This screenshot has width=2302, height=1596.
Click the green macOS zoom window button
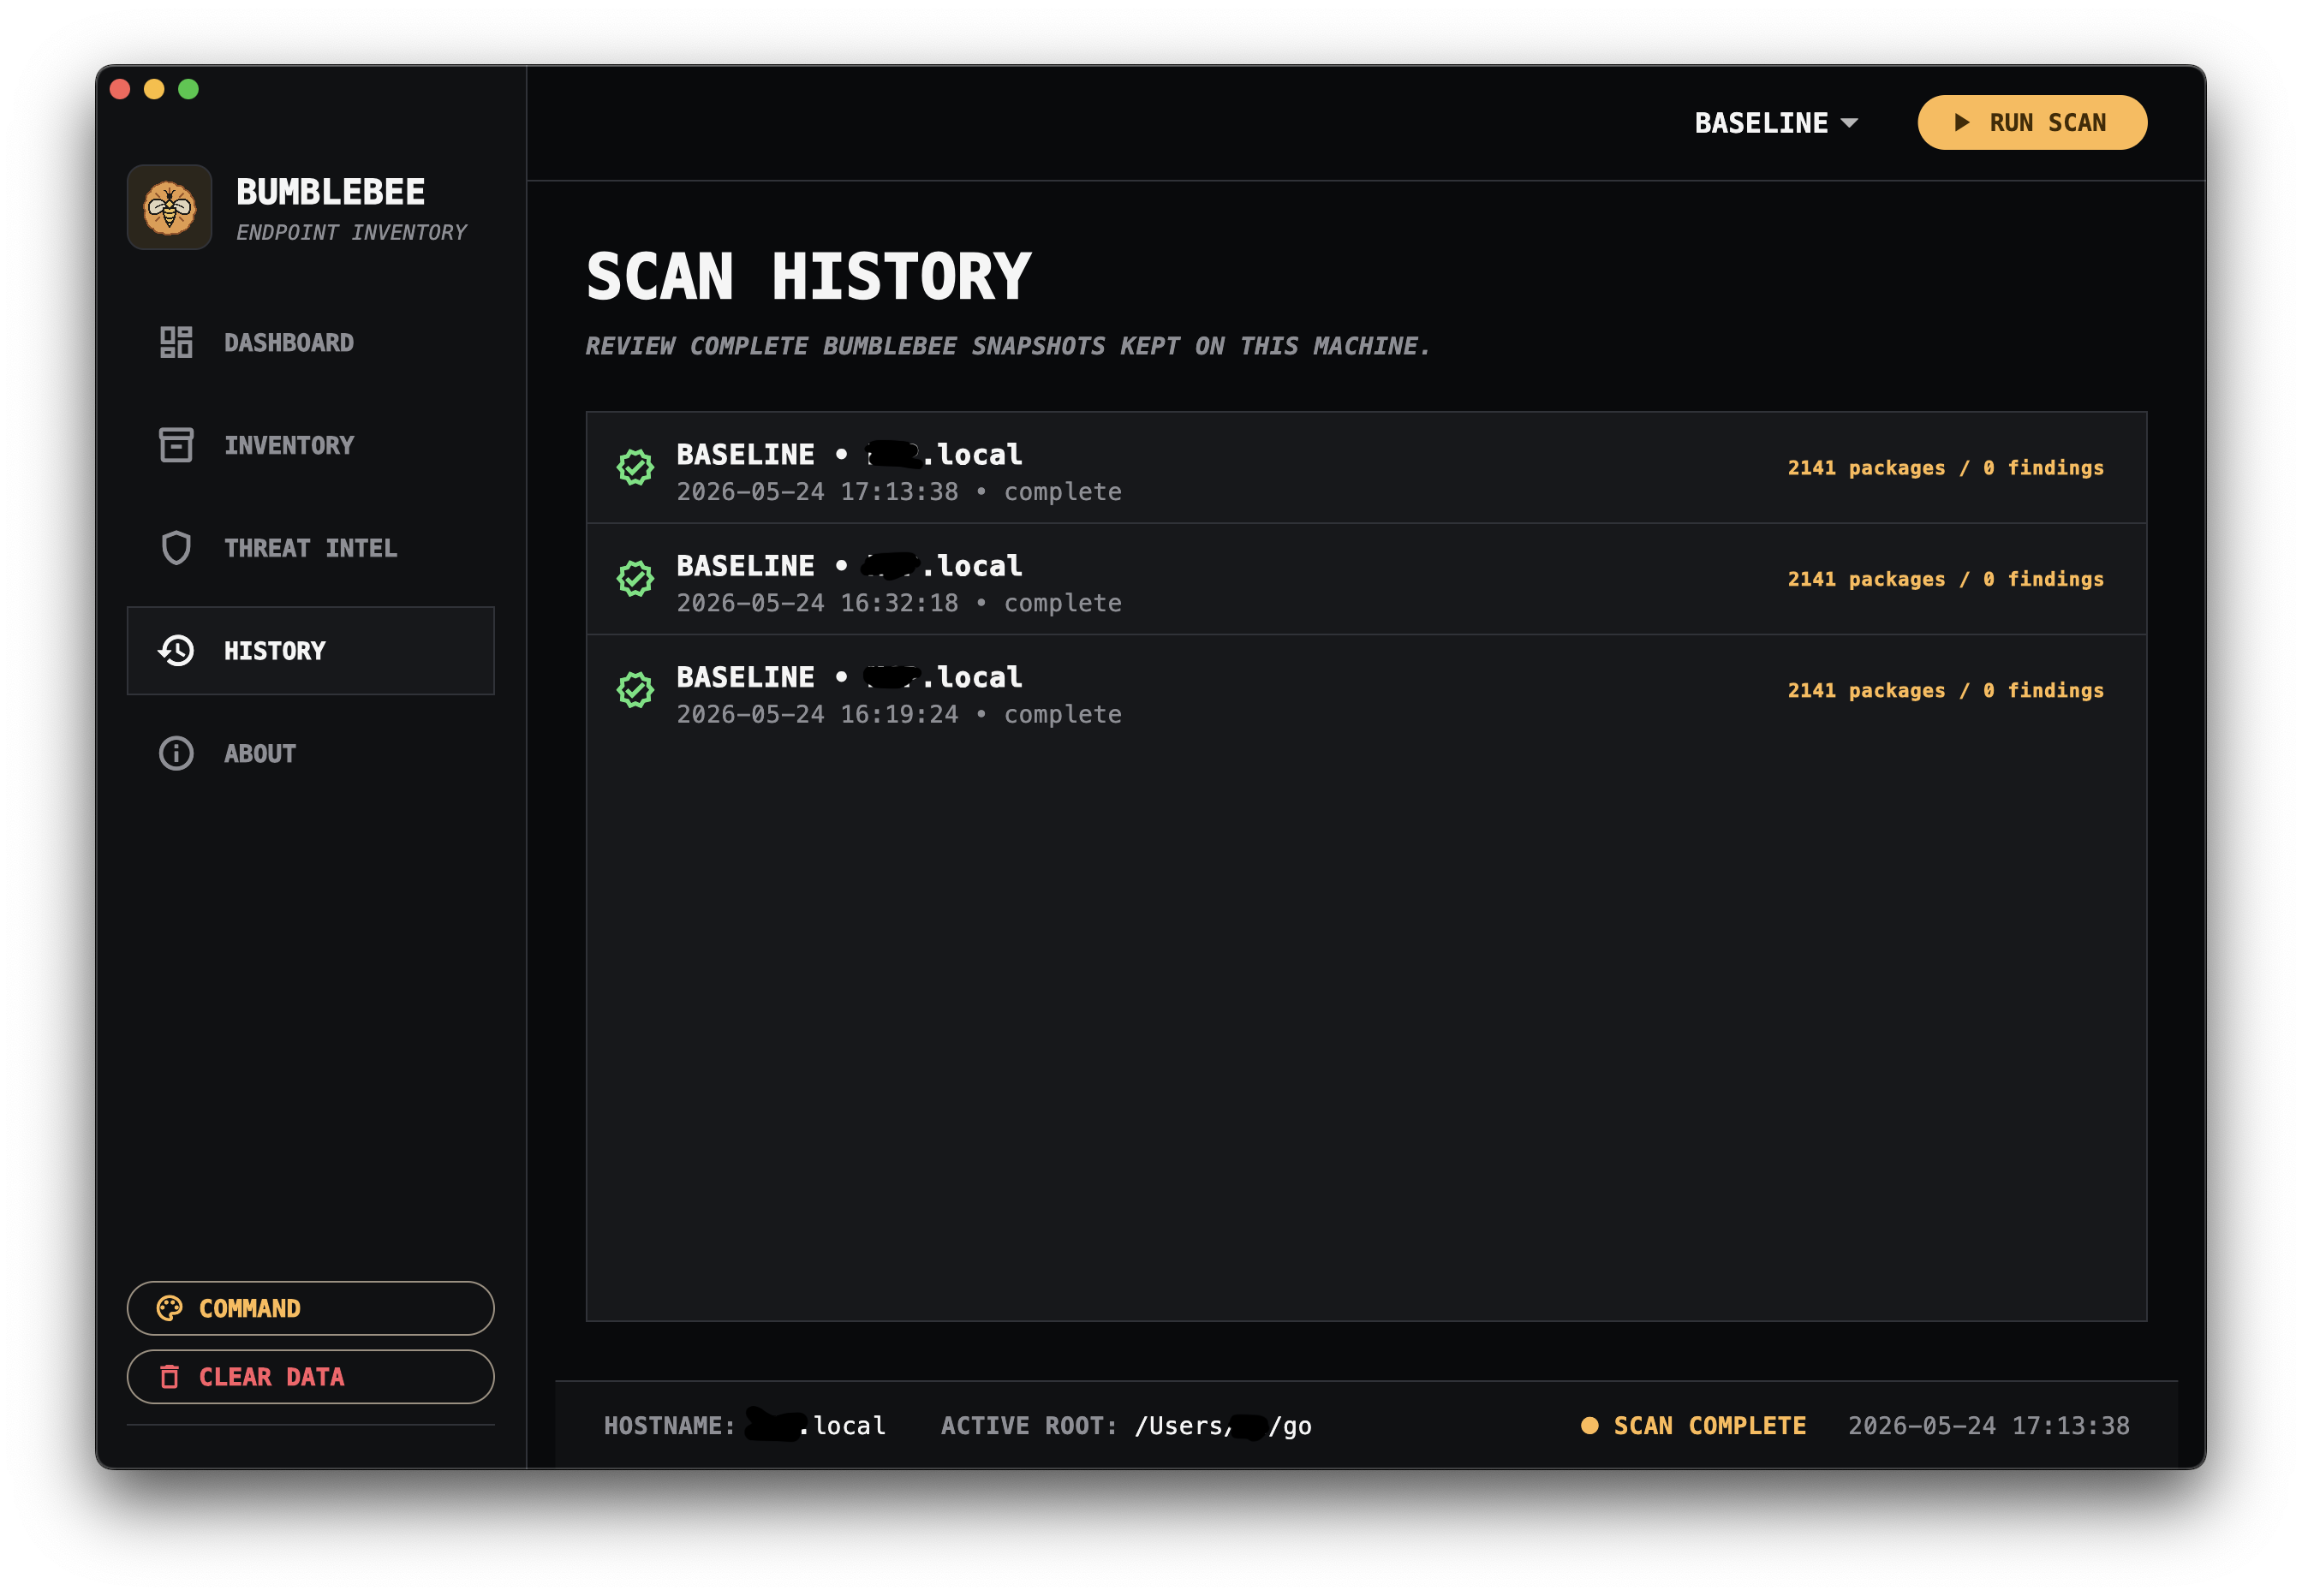click(188, 89)
